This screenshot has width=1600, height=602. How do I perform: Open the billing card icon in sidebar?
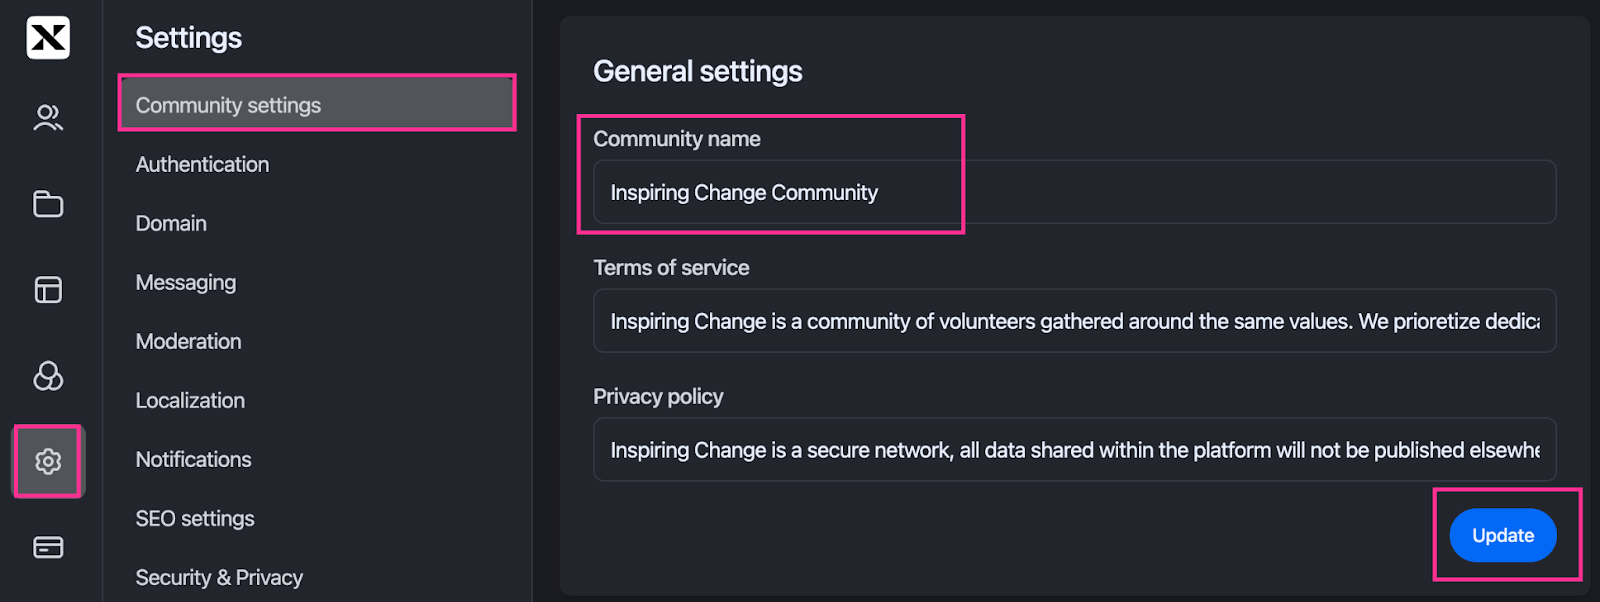pyautogui.click(x=48, y=547)
